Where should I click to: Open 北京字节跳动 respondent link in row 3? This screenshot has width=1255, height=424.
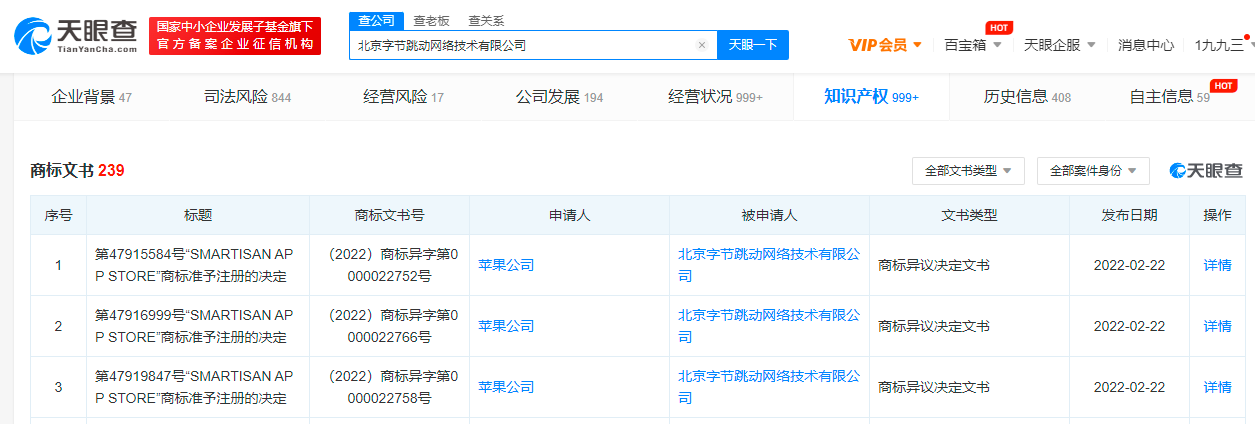[x=769, y=387]
